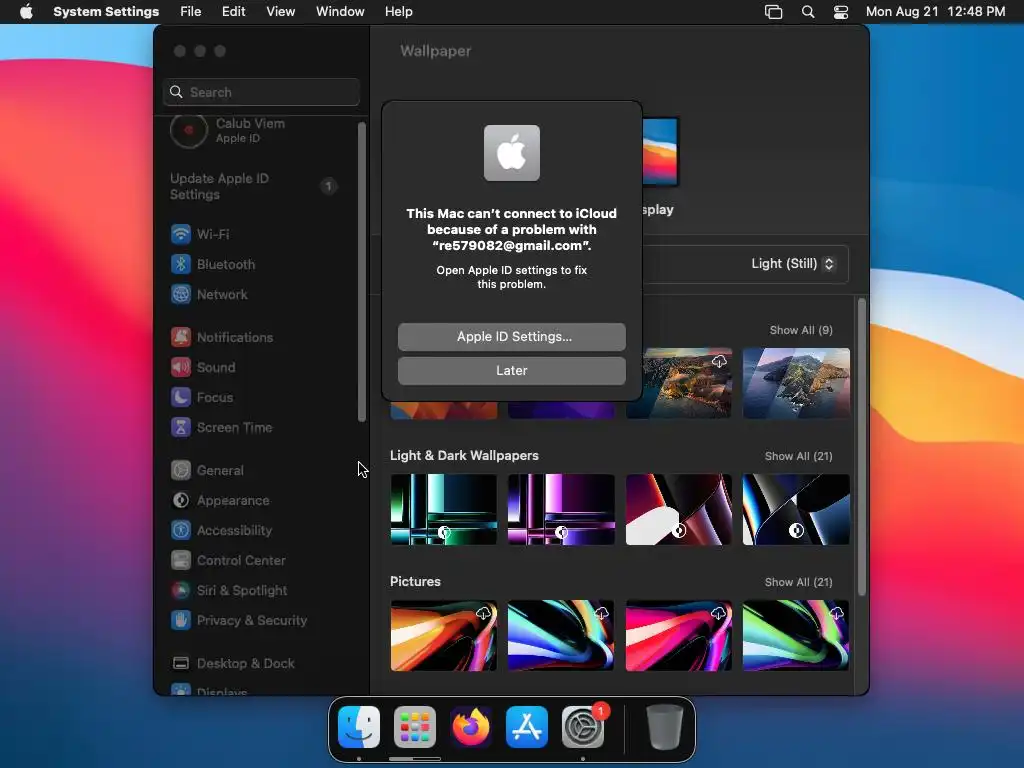Click the Privacy & Security hand icon
Image resolution: width=1024 pixels, height=768 pixels.
(x=181, y=620)
